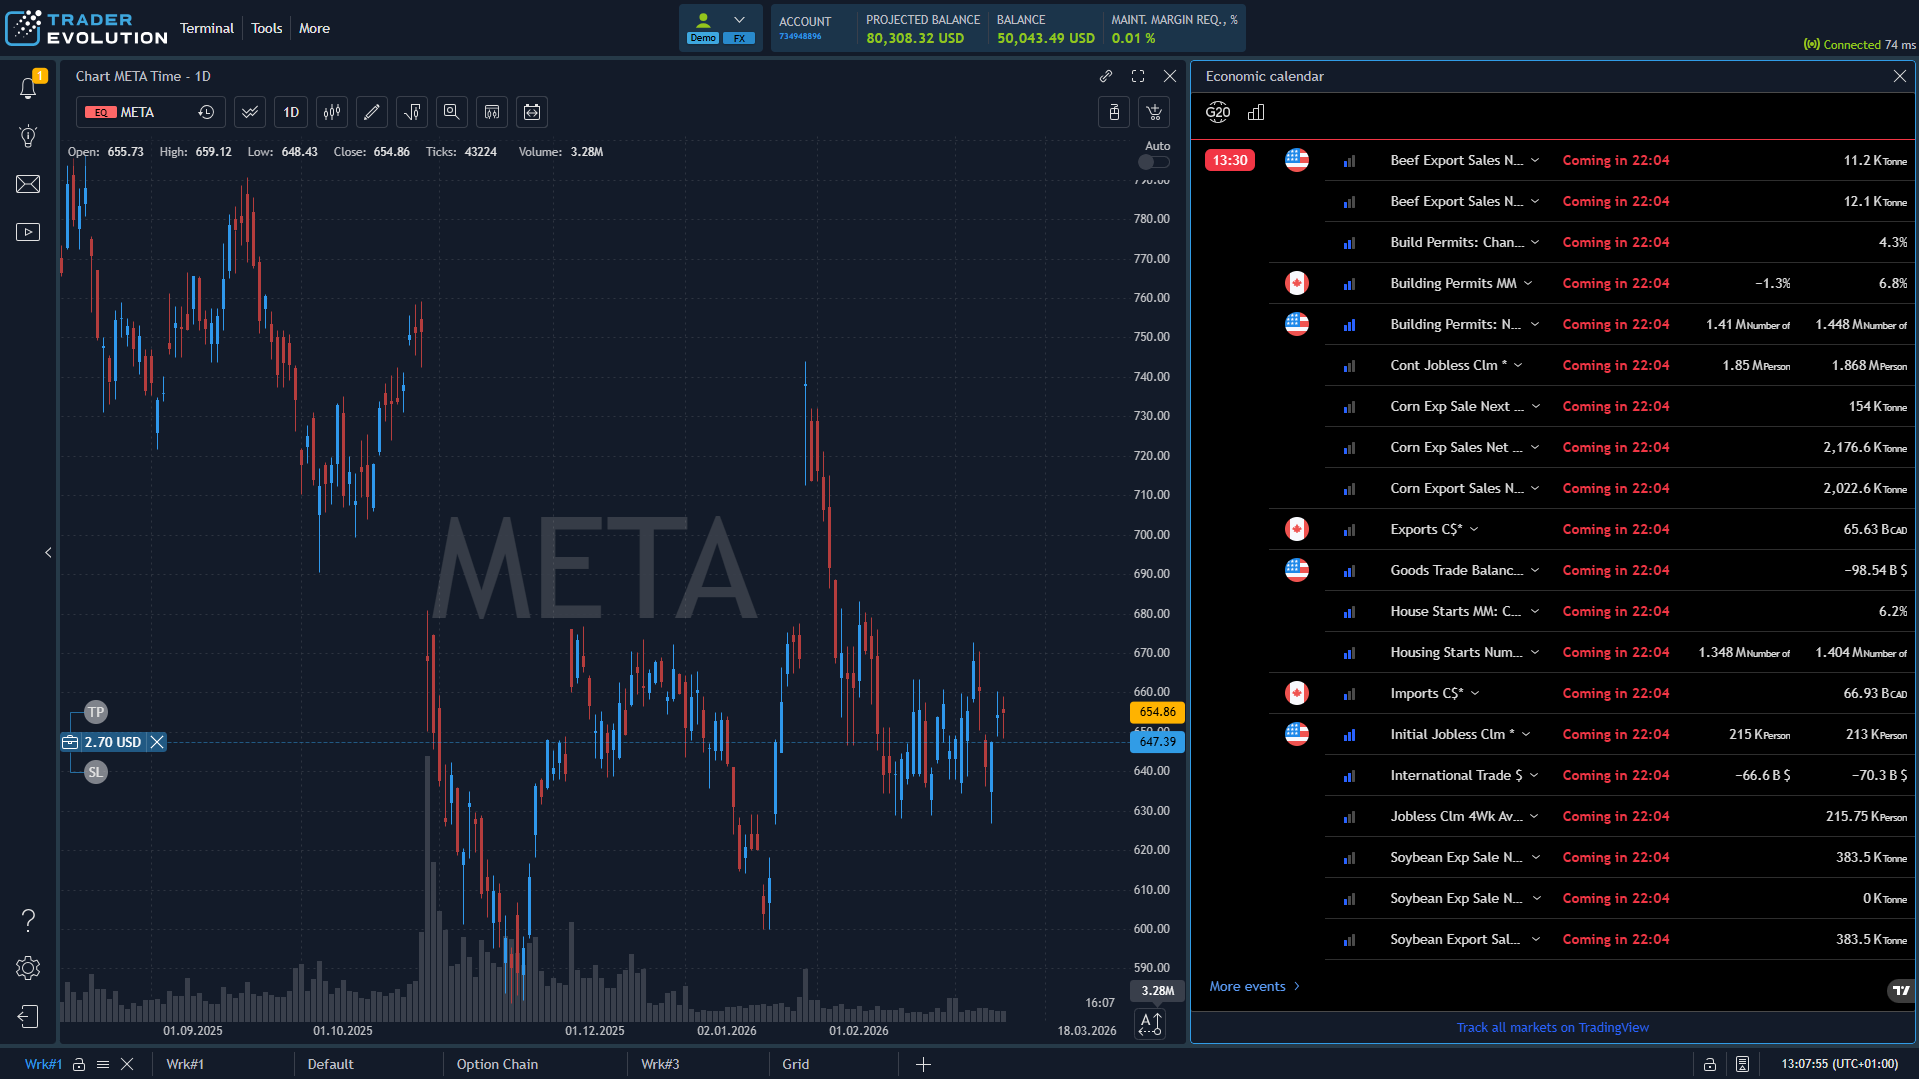Open the Tools menu
Viewport: 1919px width, 1079px height.
pyautogui.click(x=266, y=28)
